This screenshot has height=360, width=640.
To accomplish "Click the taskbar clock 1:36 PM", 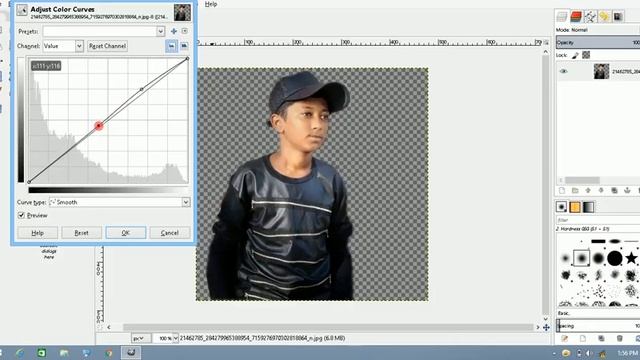I will click(x=627, y=353).
